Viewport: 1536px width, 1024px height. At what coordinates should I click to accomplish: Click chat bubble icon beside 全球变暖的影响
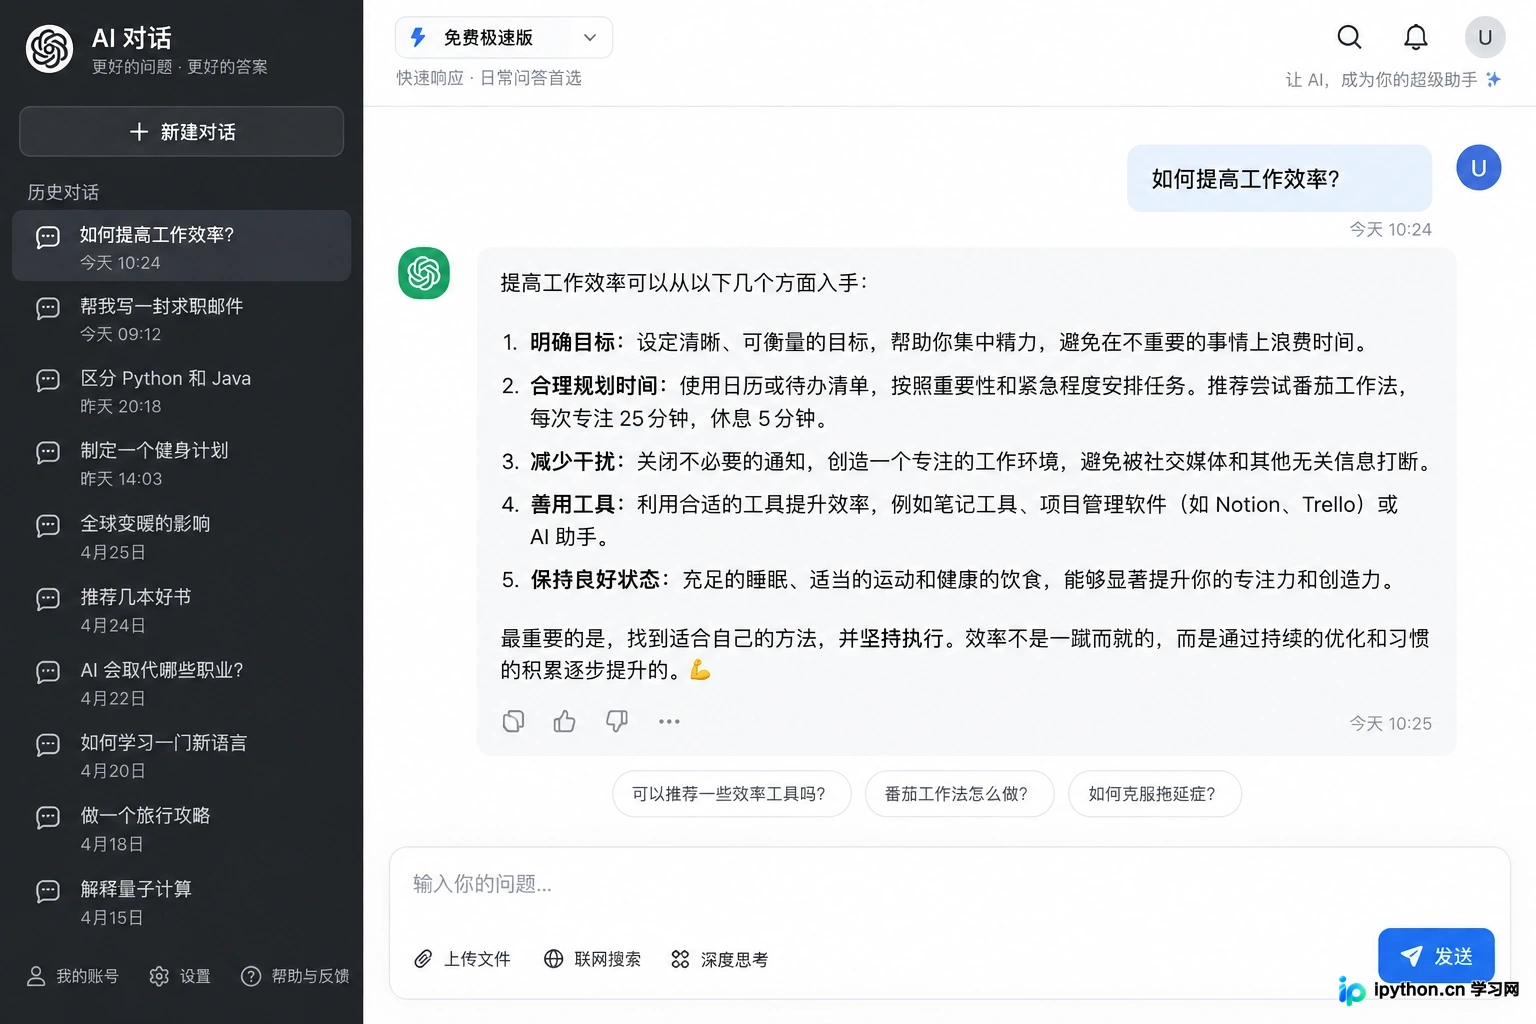[x=48, y=526]
